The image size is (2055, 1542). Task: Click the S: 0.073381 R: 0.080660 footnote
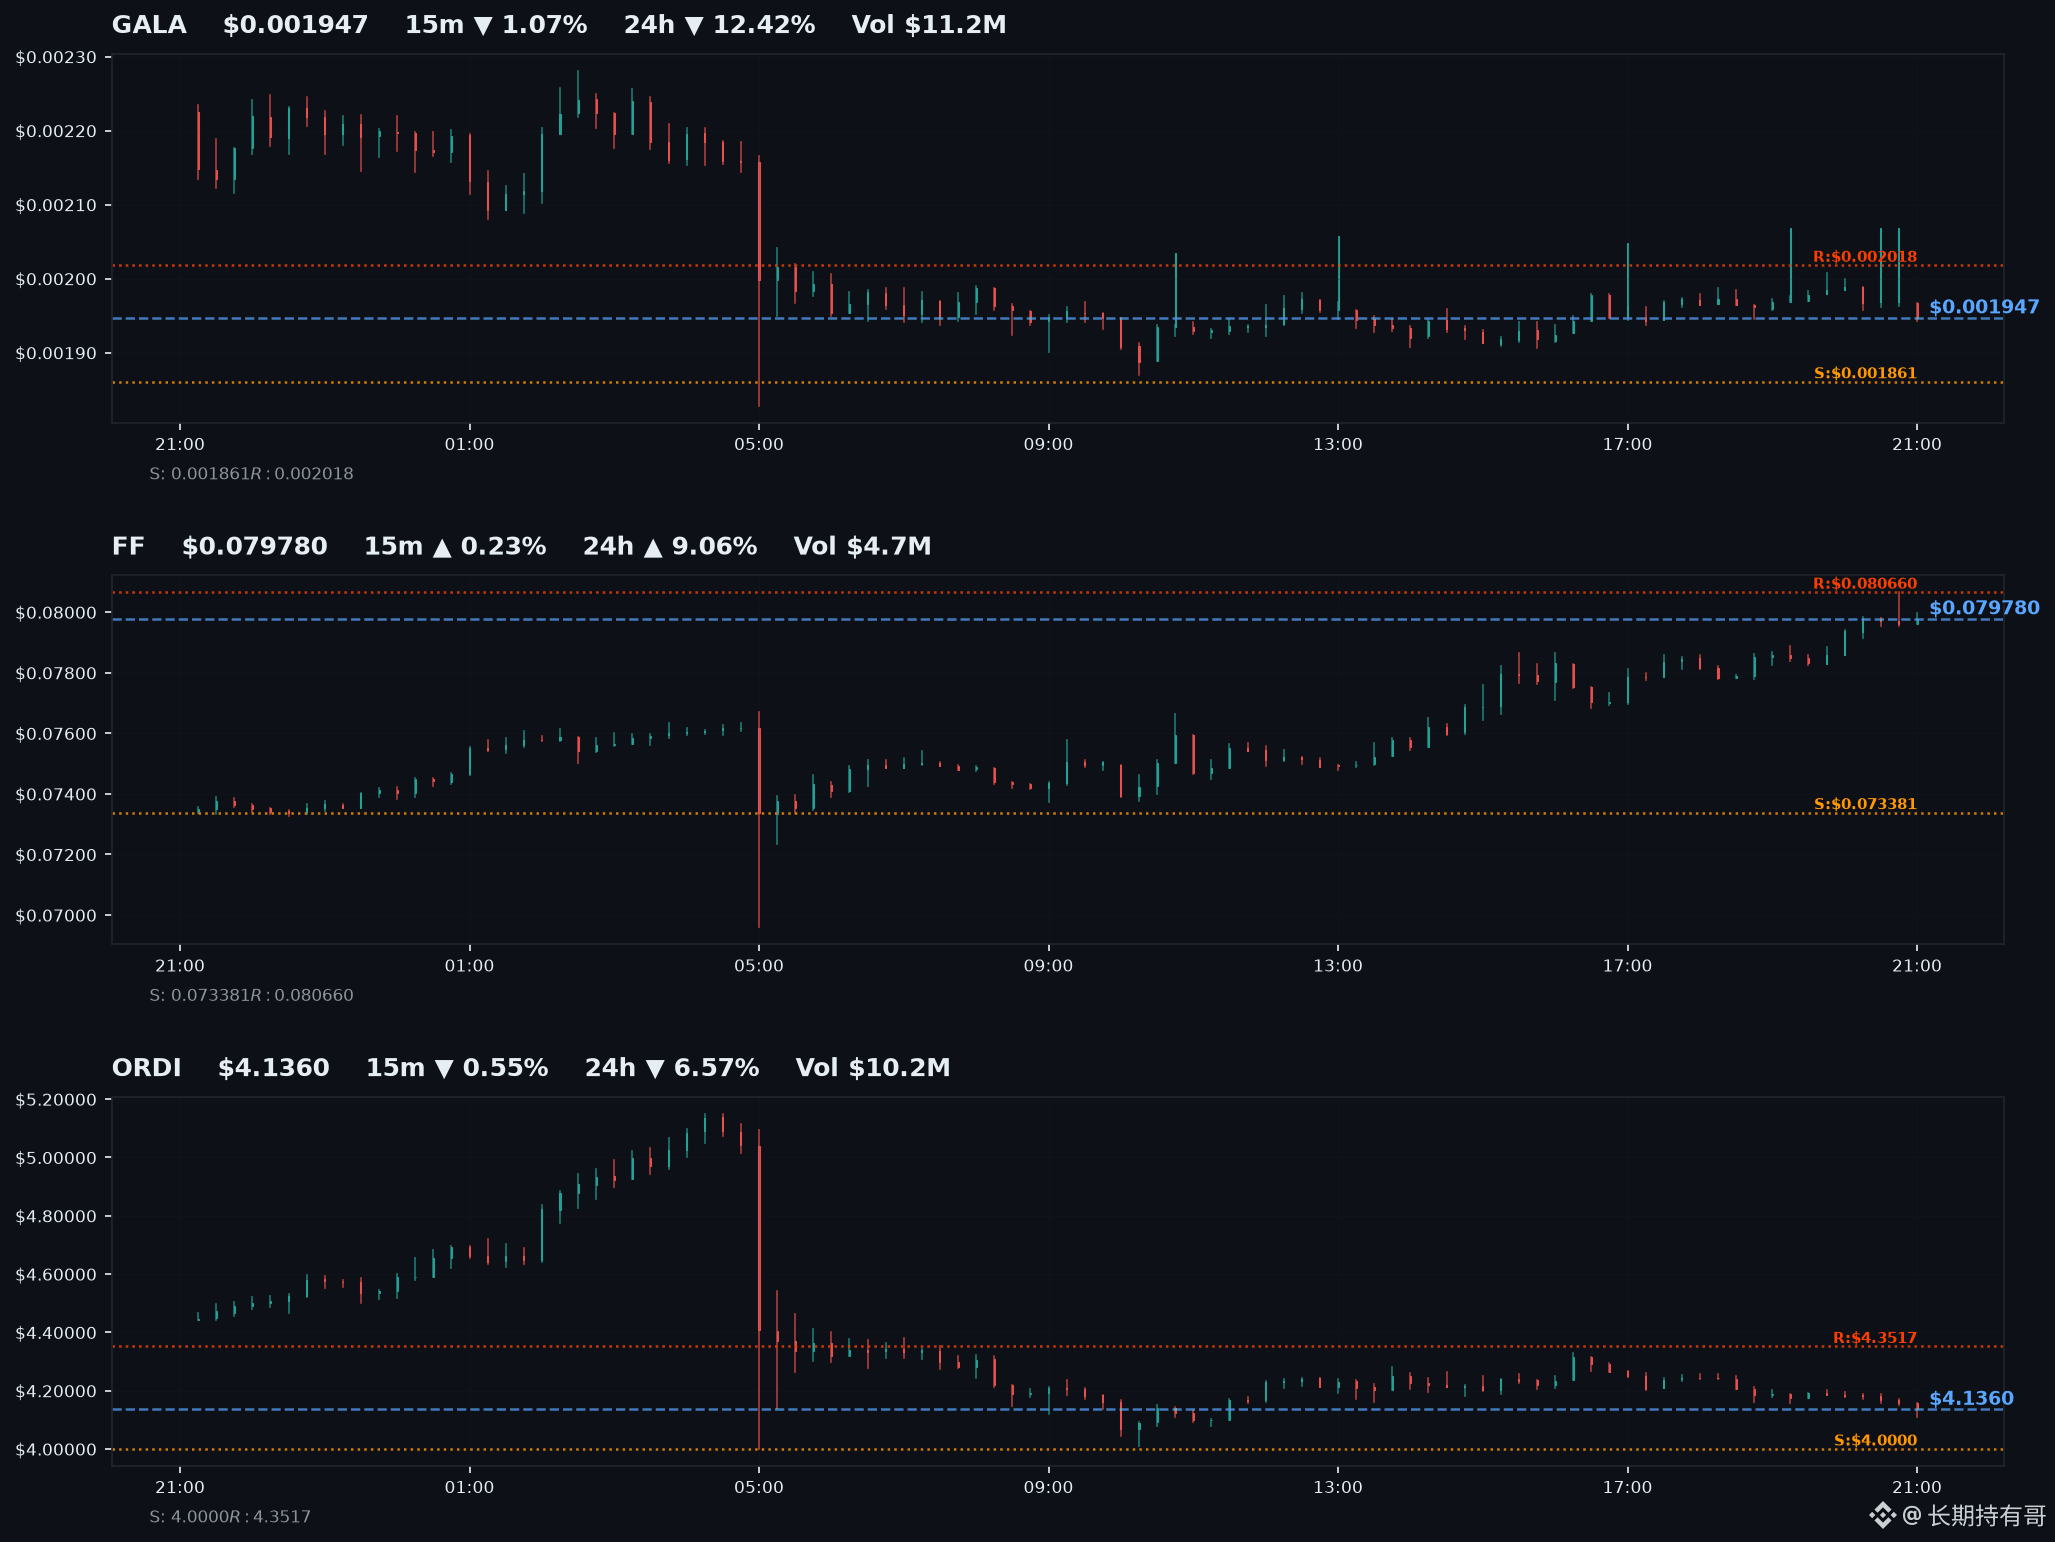[x=251, y=996]
